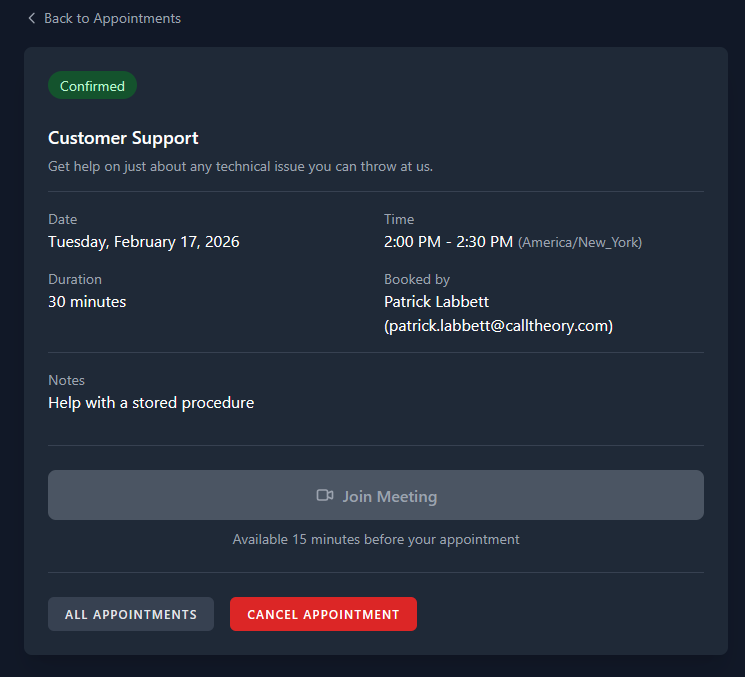This screenshot has height=677, width=745.
Task: Click the Customer Support heading
Action: click(x=123, y=138)
